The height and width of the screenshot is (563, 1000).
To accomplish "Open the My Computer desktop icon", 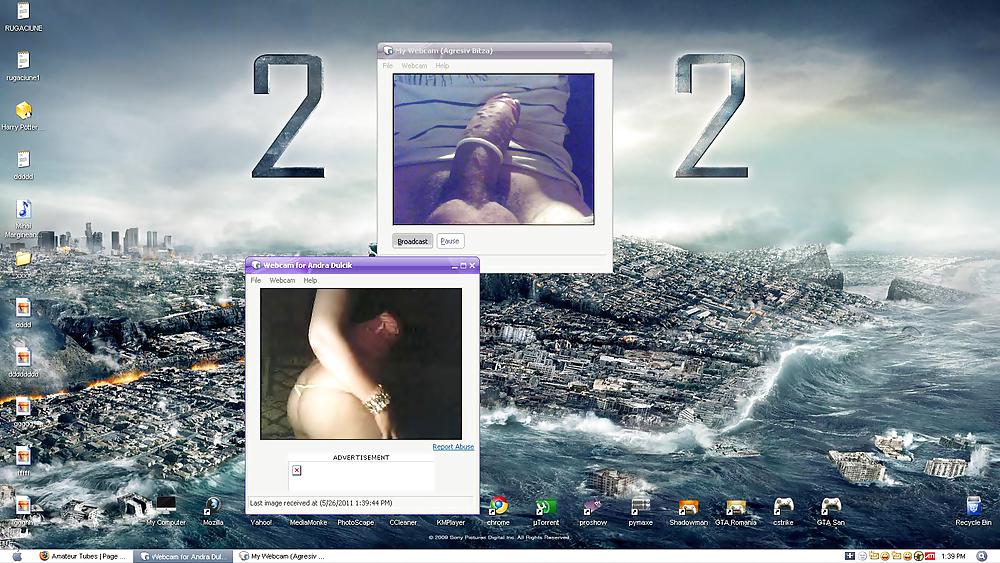I will click(x=166, y=506).
